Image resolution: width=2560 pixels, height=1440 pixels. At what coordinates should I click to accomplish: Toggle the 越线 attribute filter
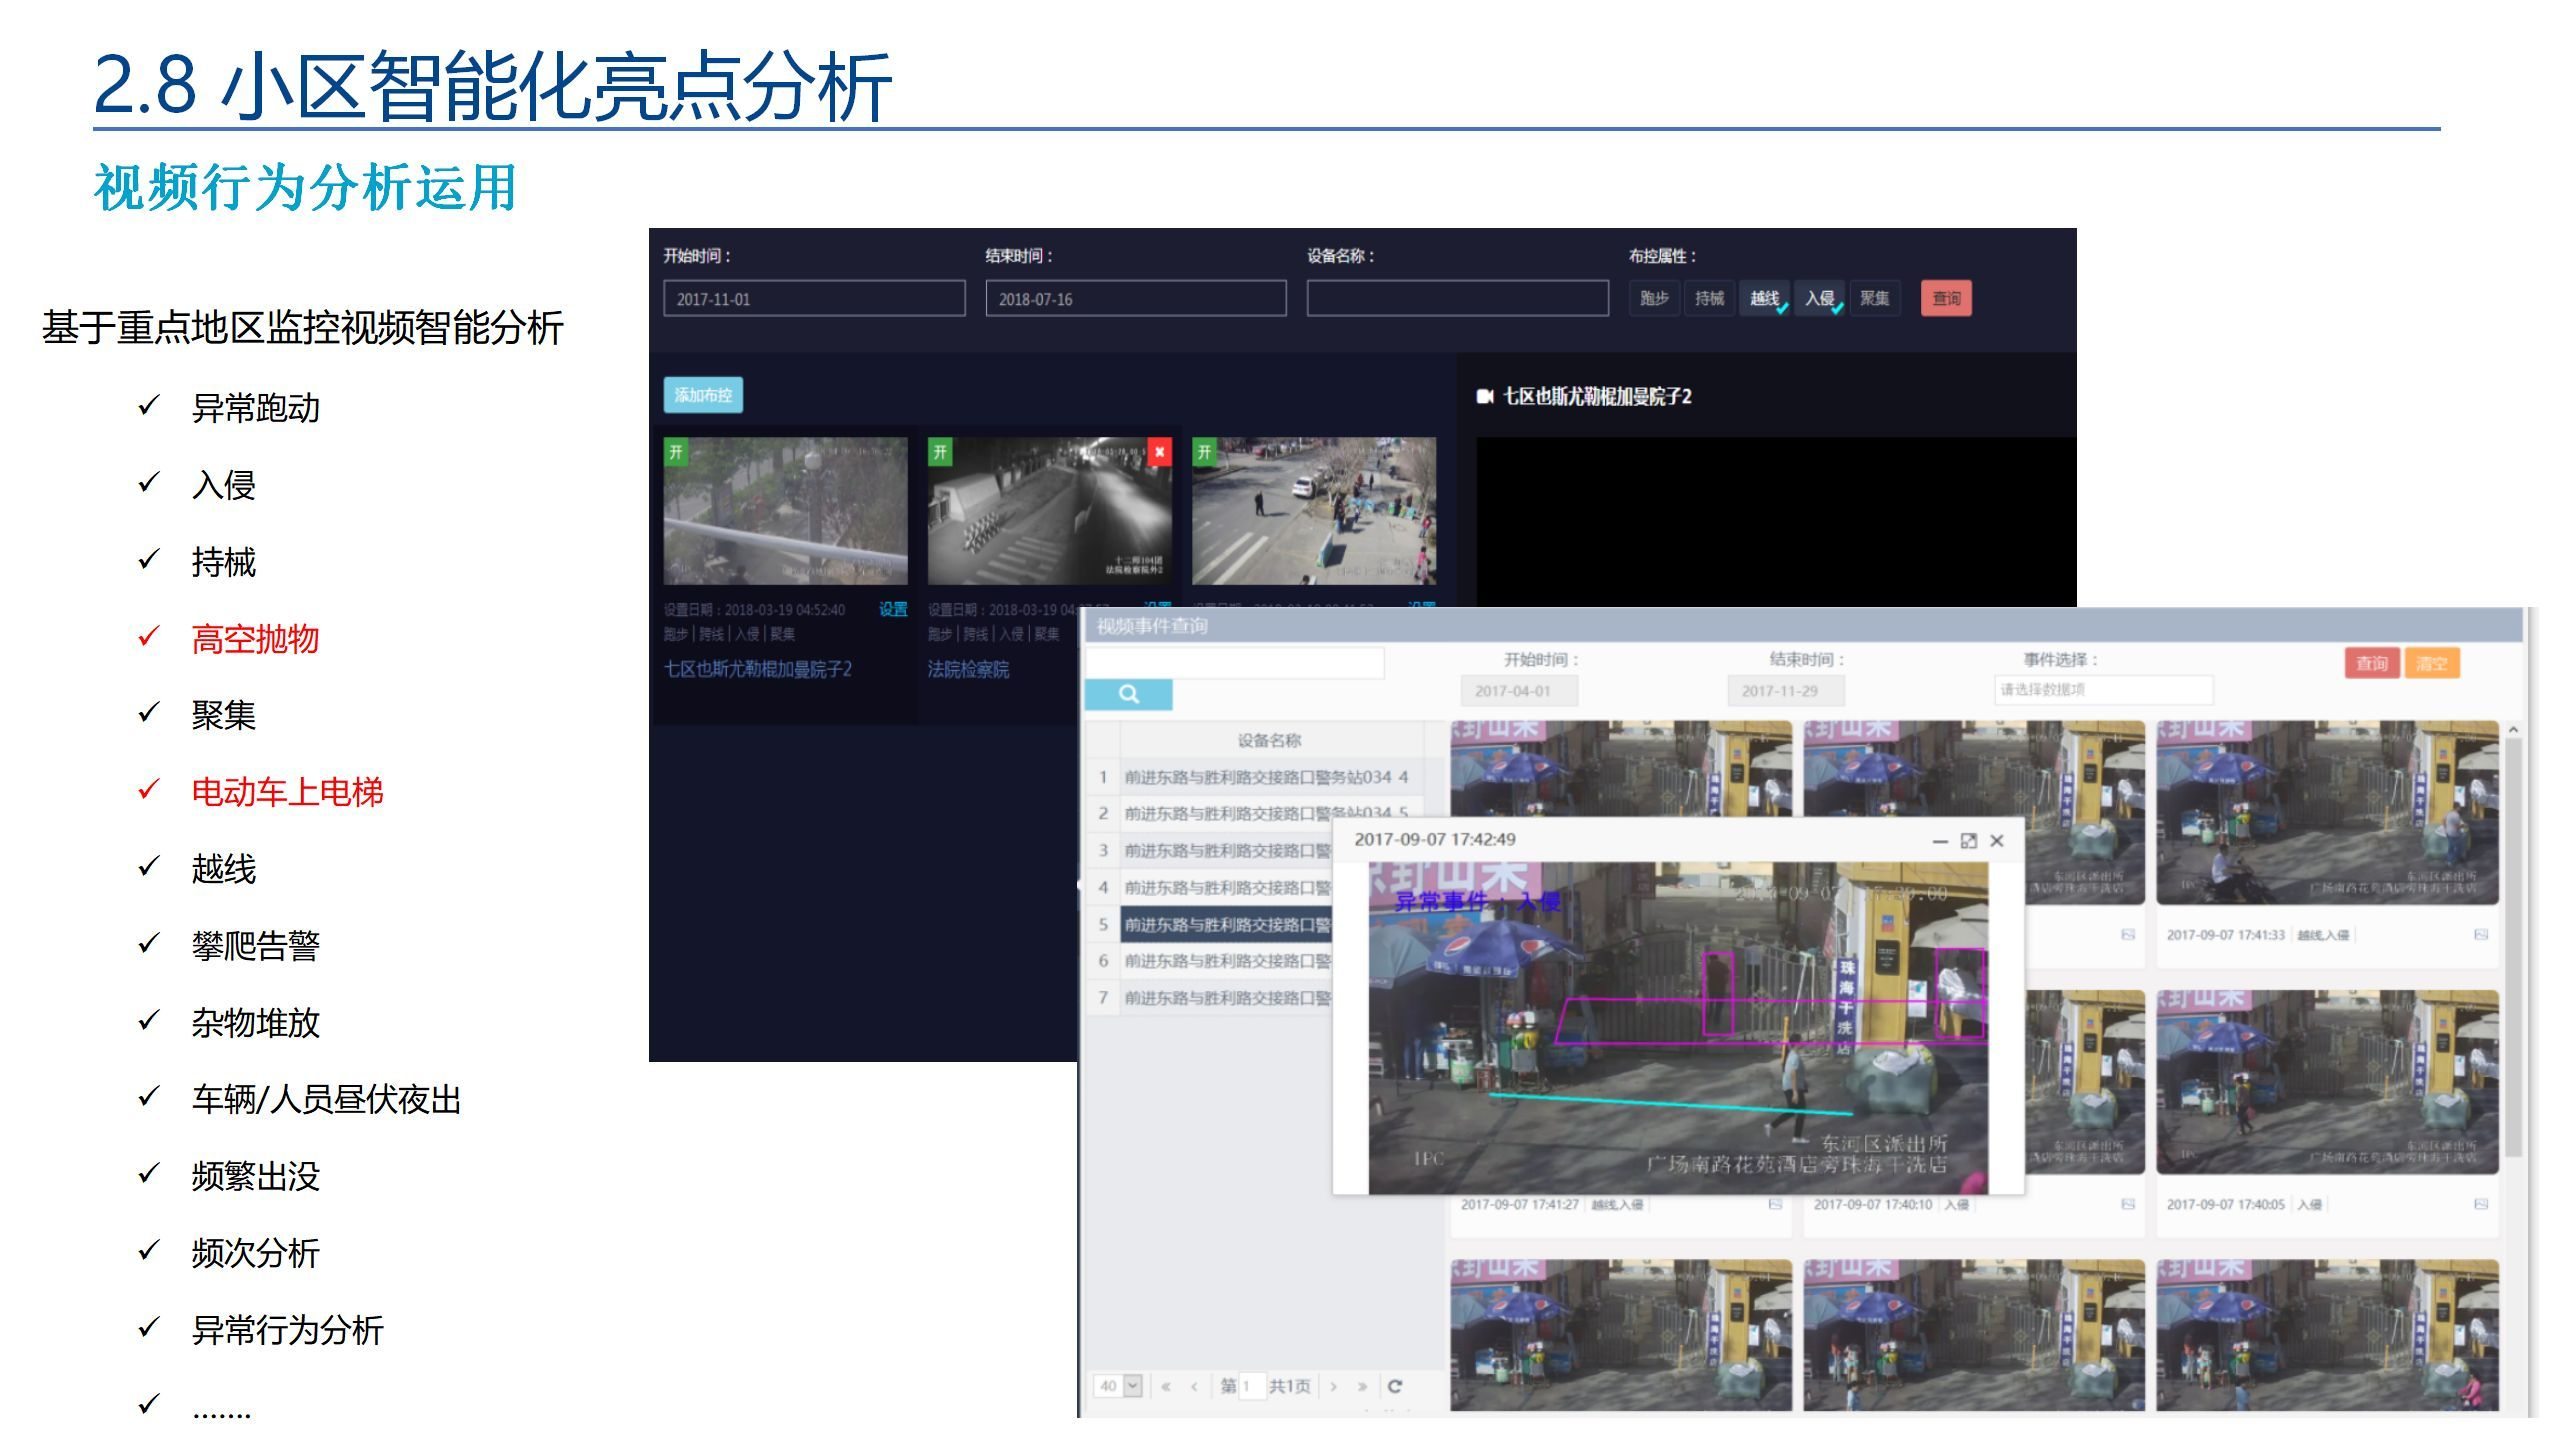(x=1764, y=298)
